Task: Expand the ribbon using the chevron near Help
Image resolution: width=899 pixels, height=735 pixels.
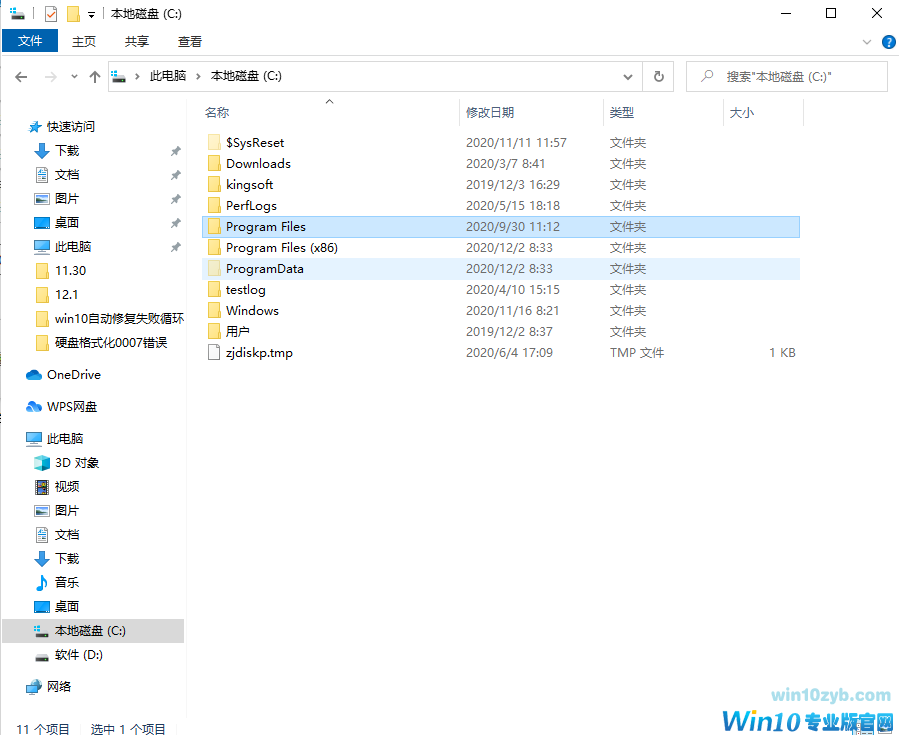Action: tap(866, 42)
